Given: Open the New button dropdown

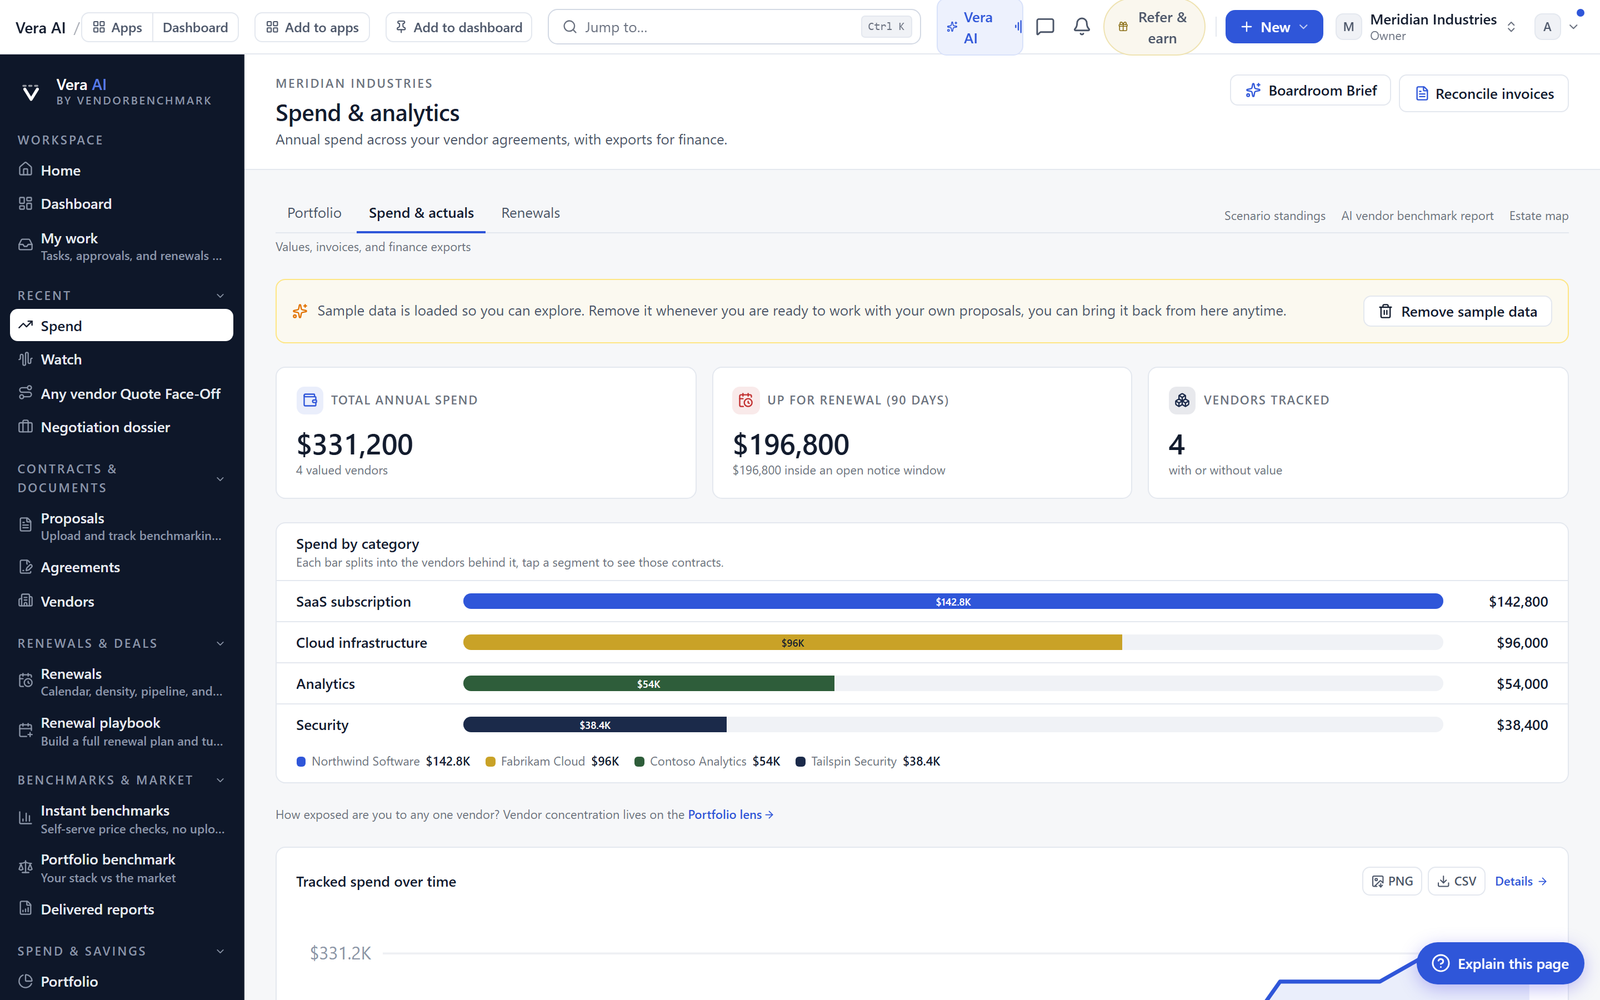Looking at the screenshot, I should click(x=1274, y=27).
